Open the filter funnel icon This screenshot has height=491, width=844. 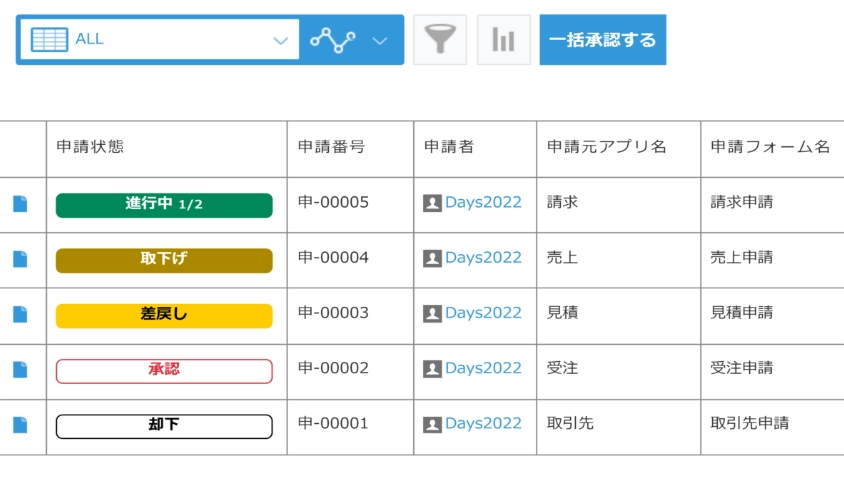440,40
